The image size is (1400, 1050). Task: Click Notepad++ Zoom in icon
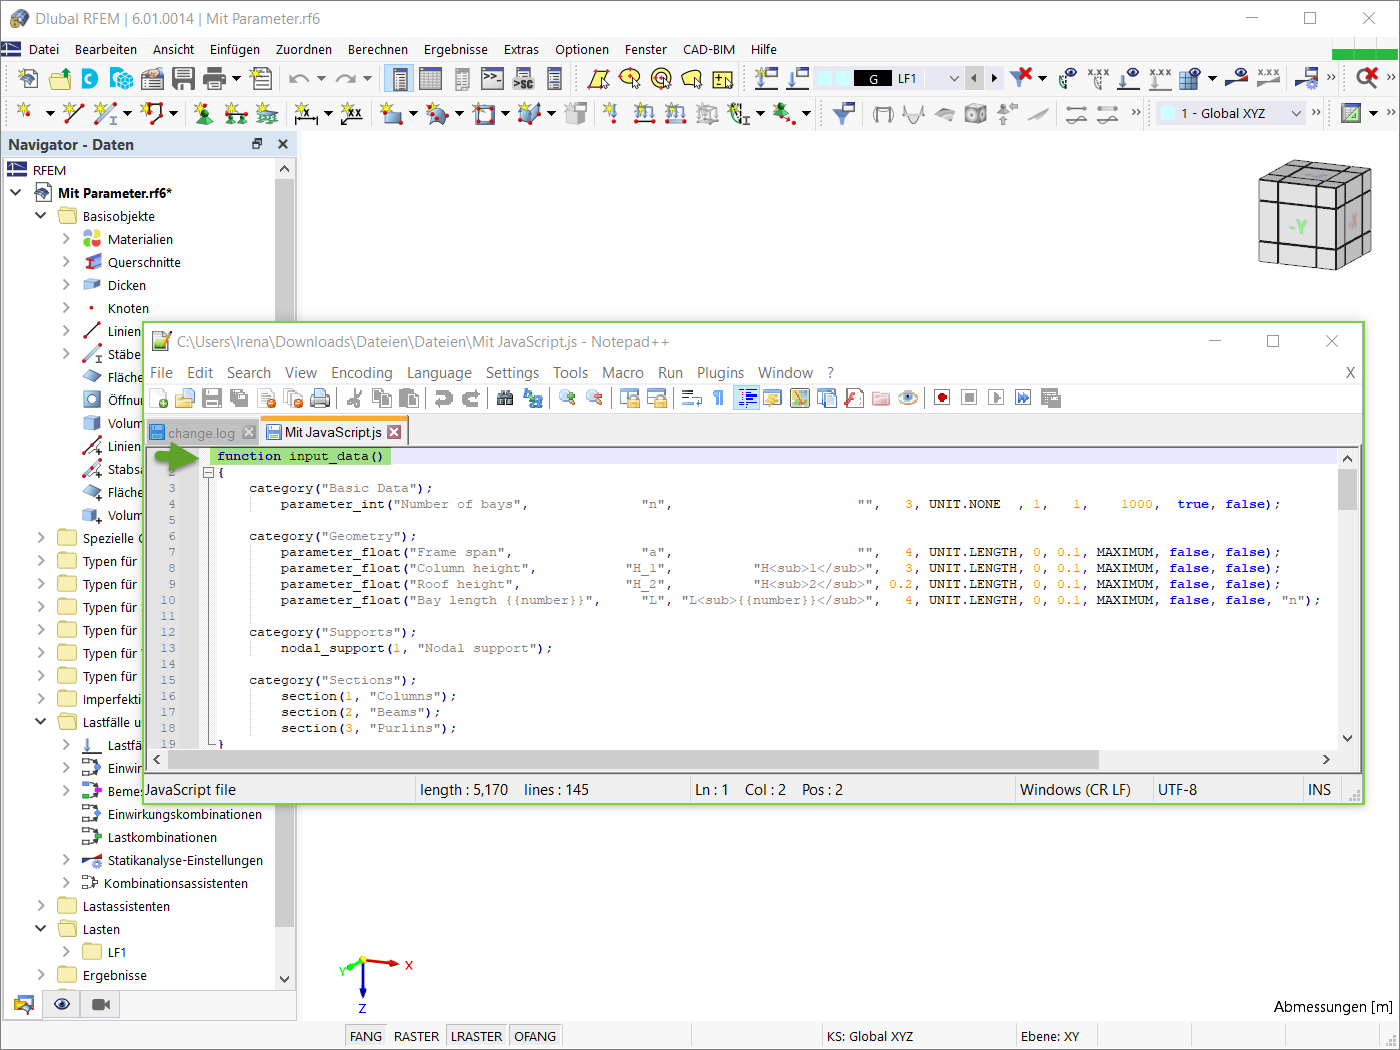[x=567, y=398]
